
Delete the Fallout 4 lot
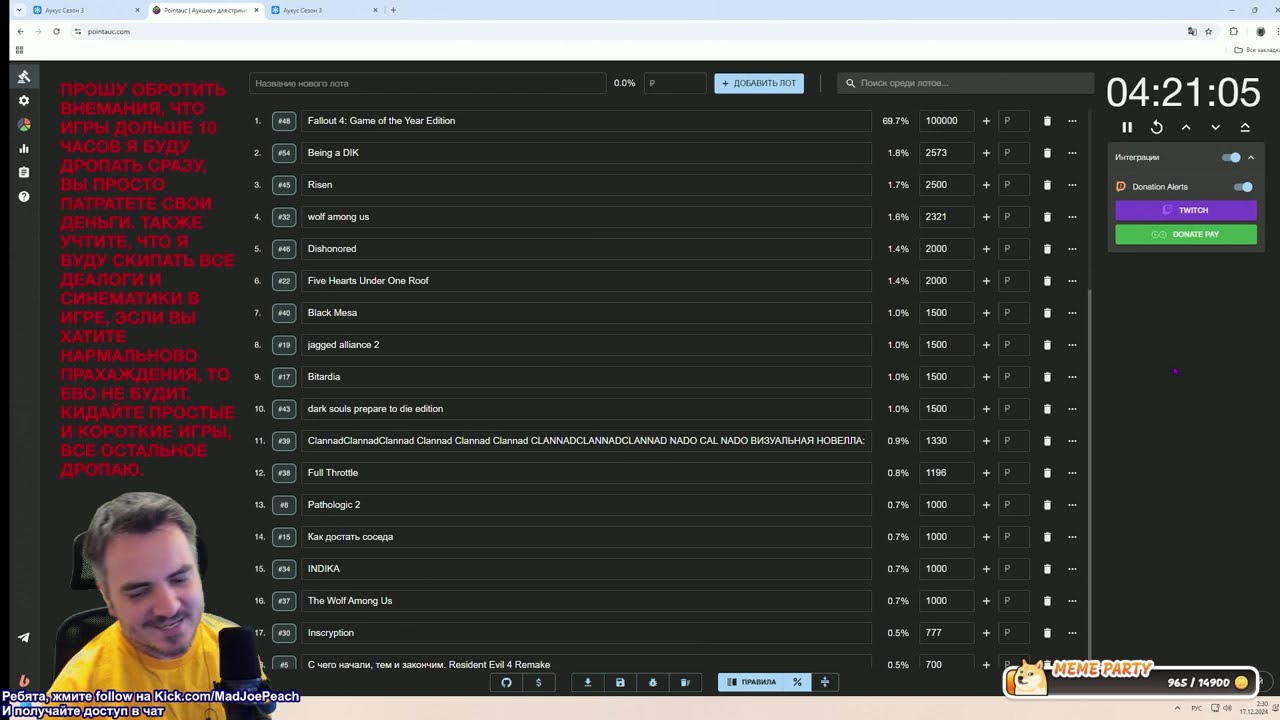click(1047, 121)
